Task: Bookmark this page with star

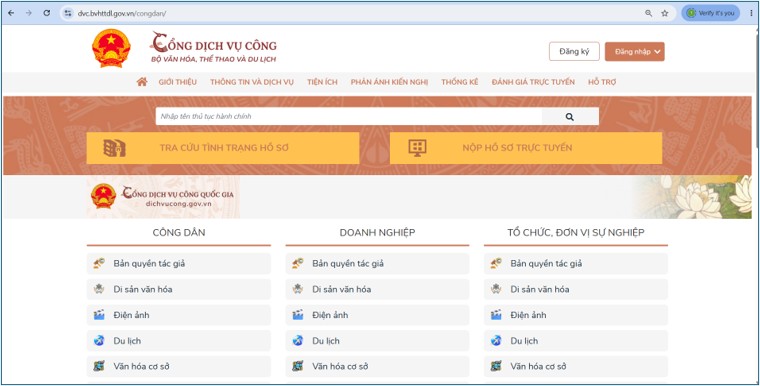Action: (x=665, y=13)
